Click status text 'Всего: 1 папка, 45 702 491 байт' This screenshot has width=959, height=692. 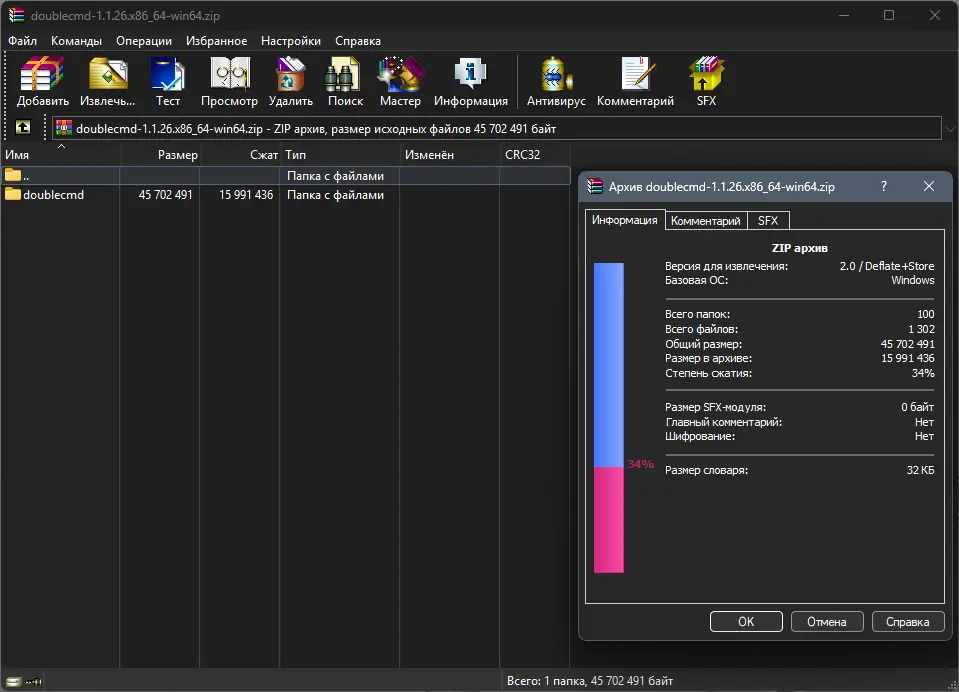tap(590, 681)
